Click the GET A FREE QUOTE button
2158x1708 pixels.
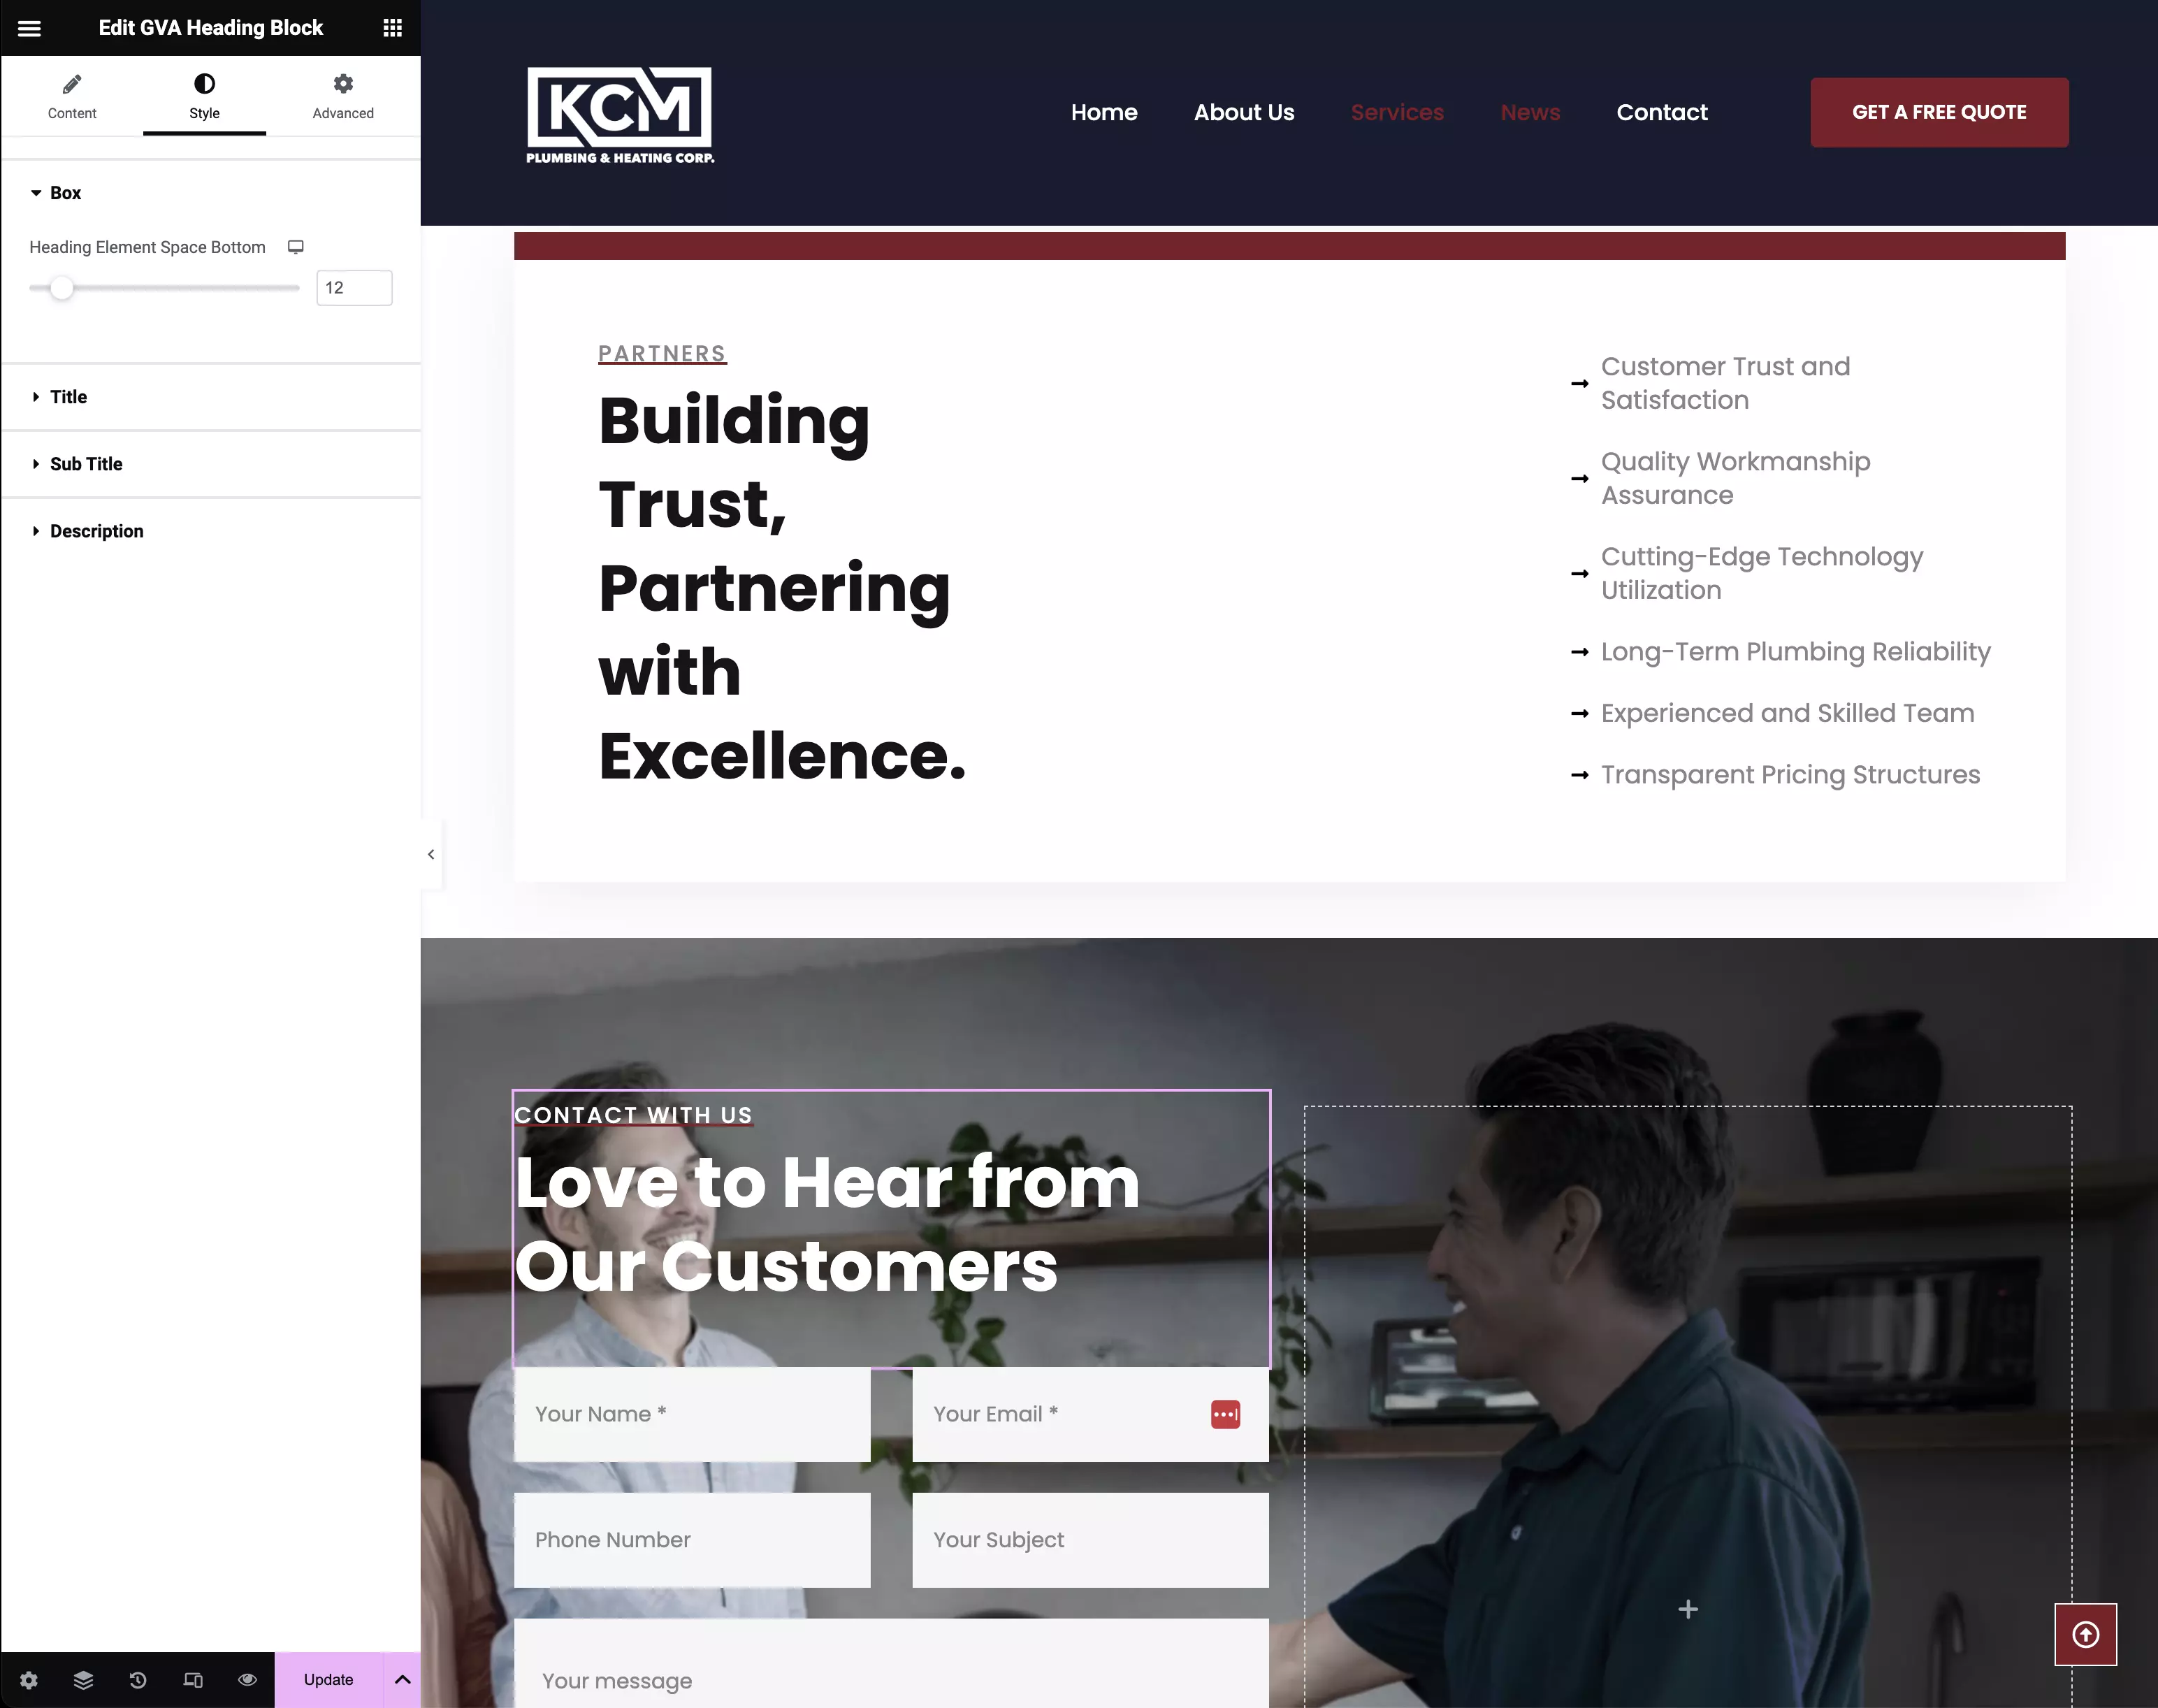1939,112
